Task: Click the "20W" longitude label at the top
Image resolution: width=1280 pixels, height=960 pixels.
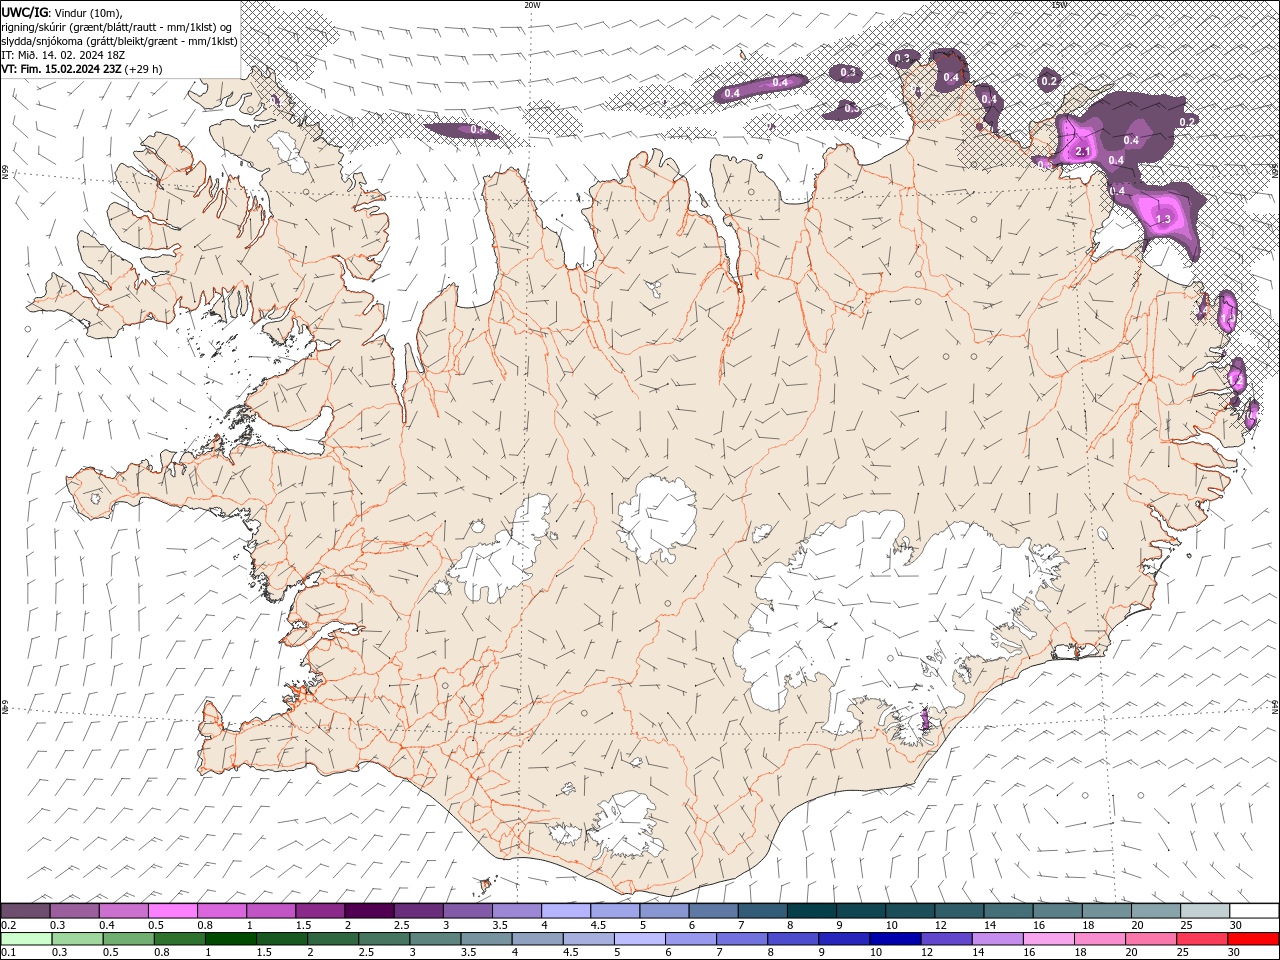Action: coord(532,5)
